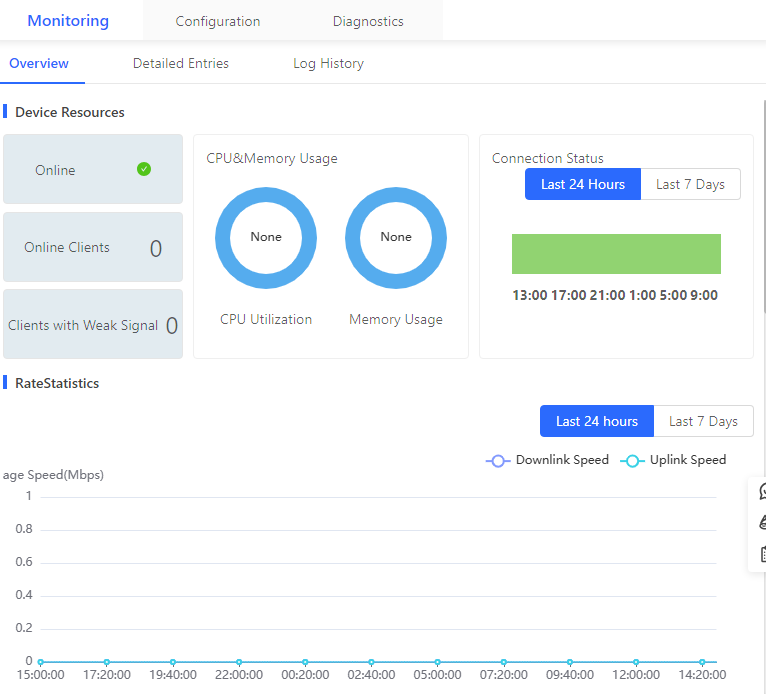Switch to the Log History subtab
Screen dimensions: 766x694
coord(328,63)
